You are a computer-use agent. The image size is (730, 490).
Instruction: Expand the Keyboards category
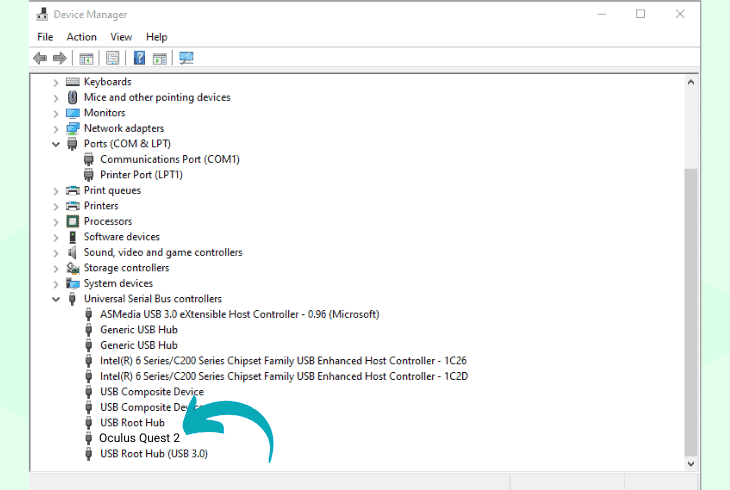(x=56, y=83)
